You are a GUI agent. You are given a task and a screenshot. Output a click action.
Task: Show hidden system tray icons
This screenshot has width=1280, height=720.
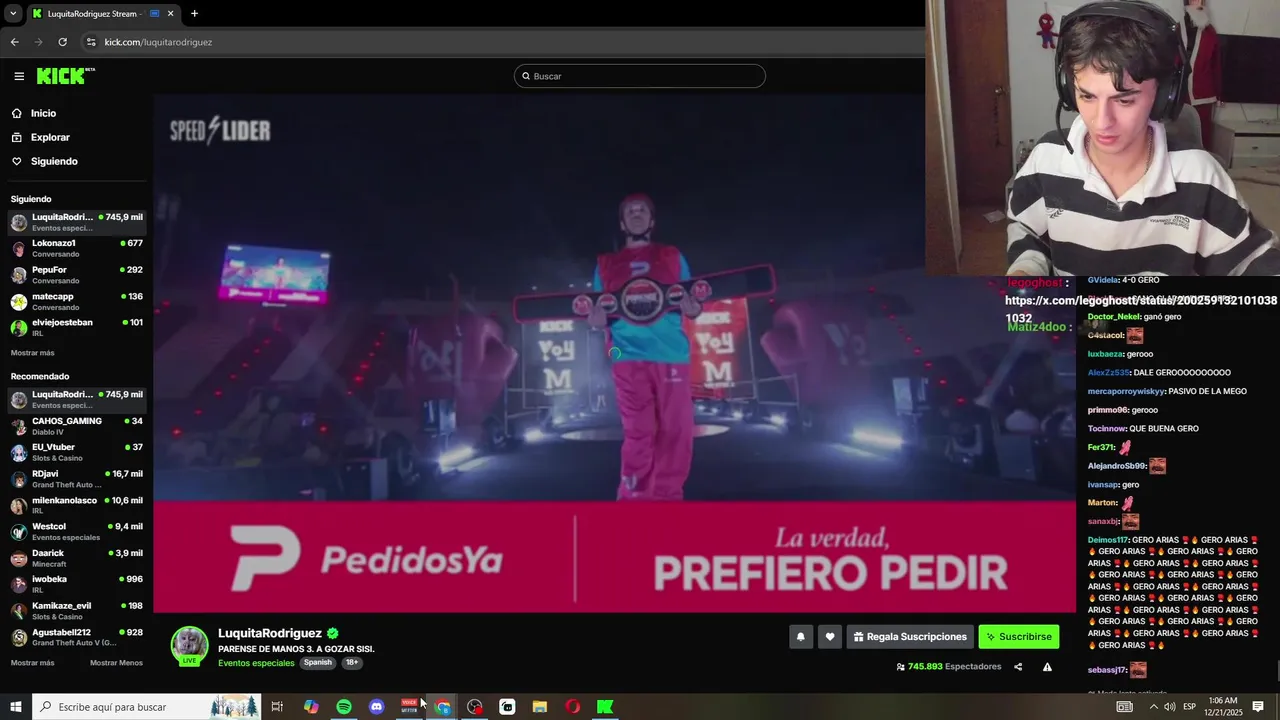[x=1153, y=707]
